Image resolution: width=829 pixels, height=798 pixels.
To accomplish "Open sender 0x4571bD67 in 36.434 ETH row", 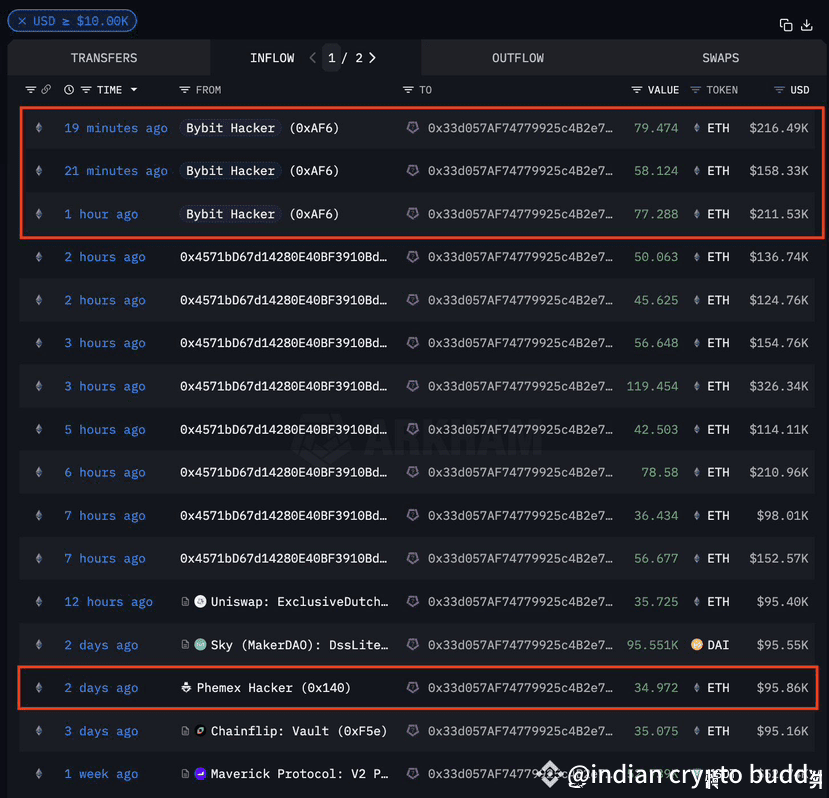I will pyautogui.click(x=283, y=516).
